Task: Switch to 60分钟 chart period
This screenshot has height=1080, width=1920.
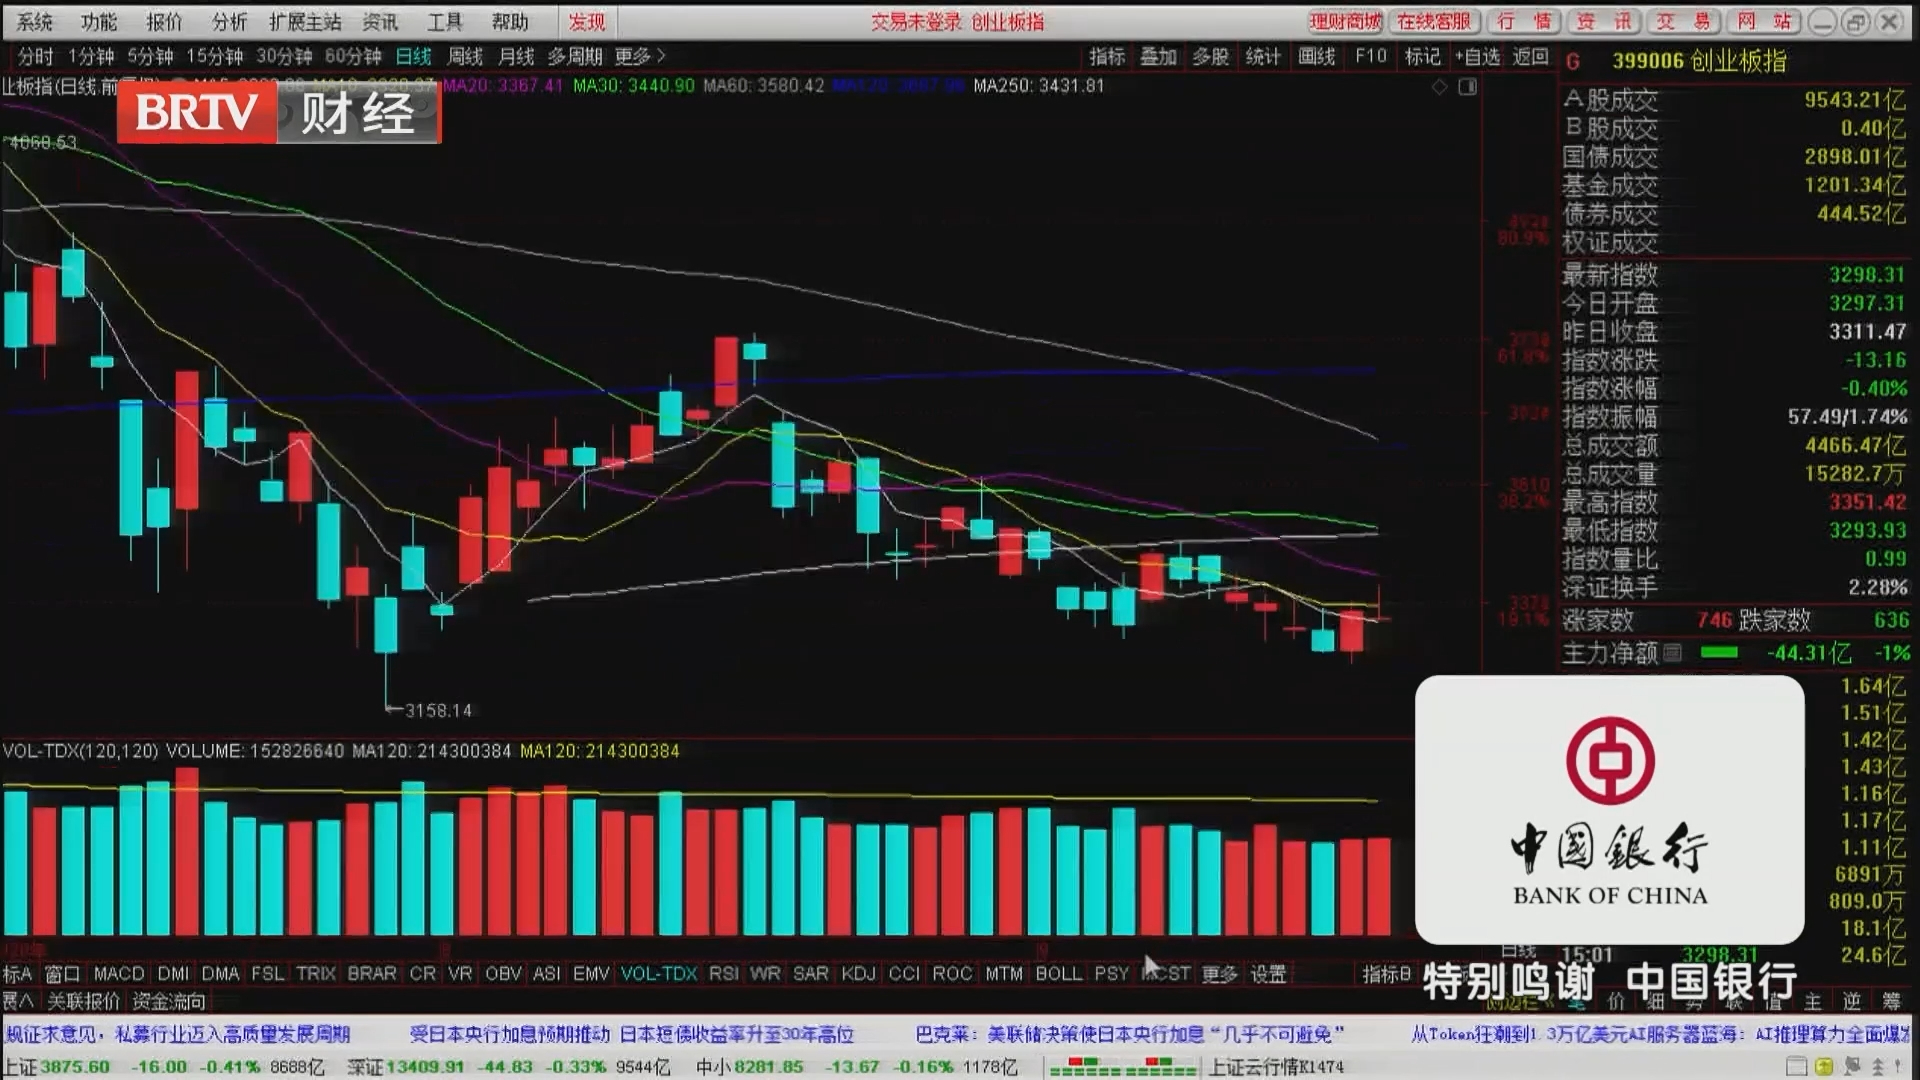Action: tap(353, 57)
